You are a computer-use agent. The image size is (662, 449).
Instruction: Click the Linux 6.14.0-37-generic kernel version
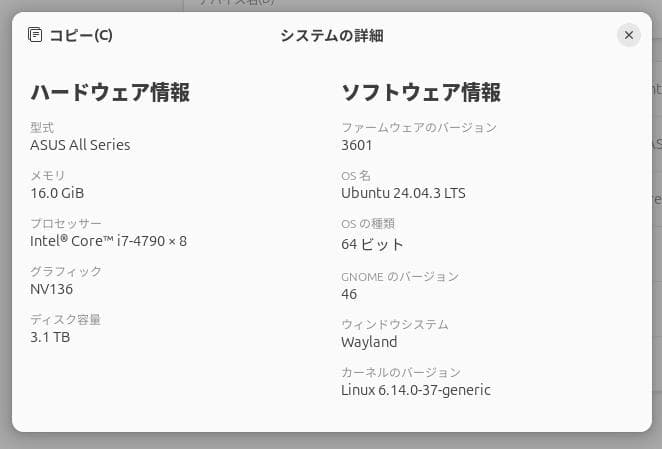tap(416, 390)
